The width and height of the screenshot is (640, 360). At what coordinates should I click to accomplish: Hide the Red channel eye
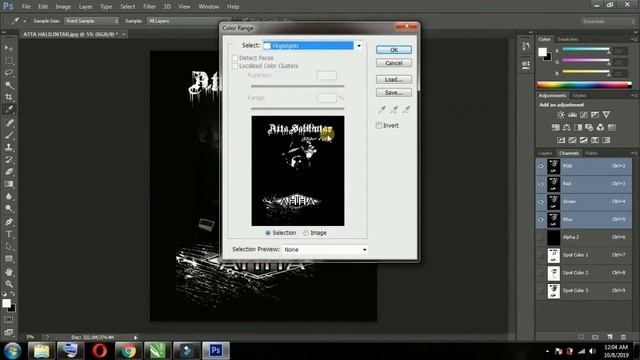[x=541, y=184]
